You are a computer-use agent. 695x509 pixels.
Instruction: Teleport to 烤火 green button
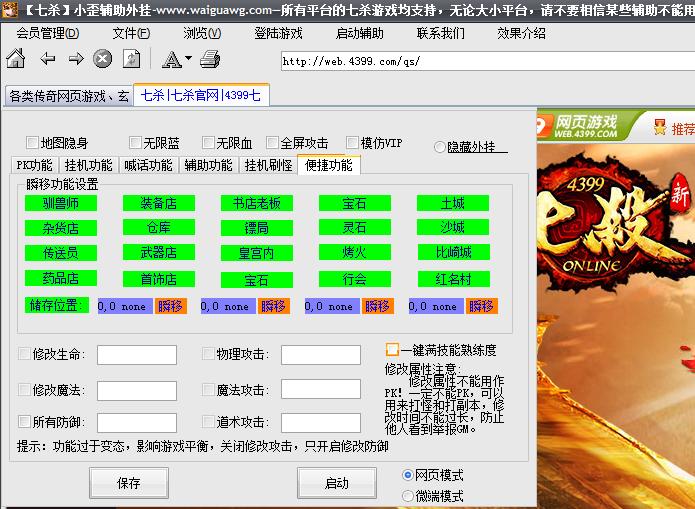(355, 252)
